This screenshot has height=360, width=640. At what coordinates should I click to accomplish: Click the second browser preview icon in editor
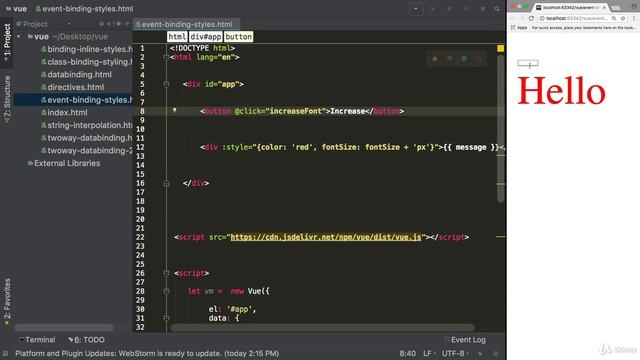[x=449, y=59]
